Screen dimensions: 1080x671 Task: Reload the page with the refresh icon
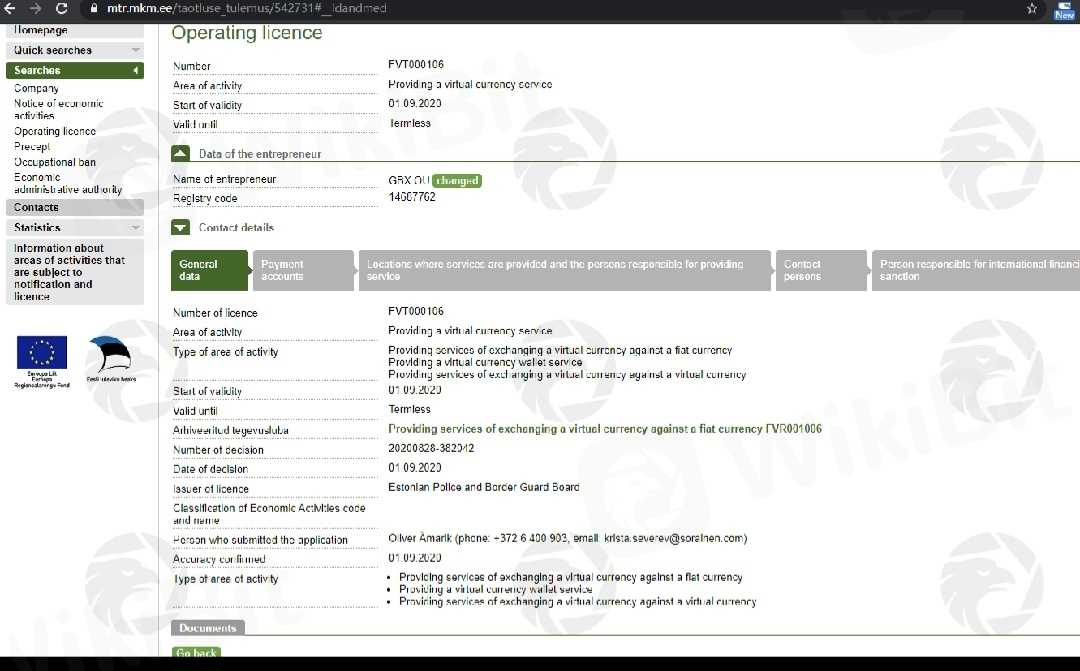click(x=62, y=8)
